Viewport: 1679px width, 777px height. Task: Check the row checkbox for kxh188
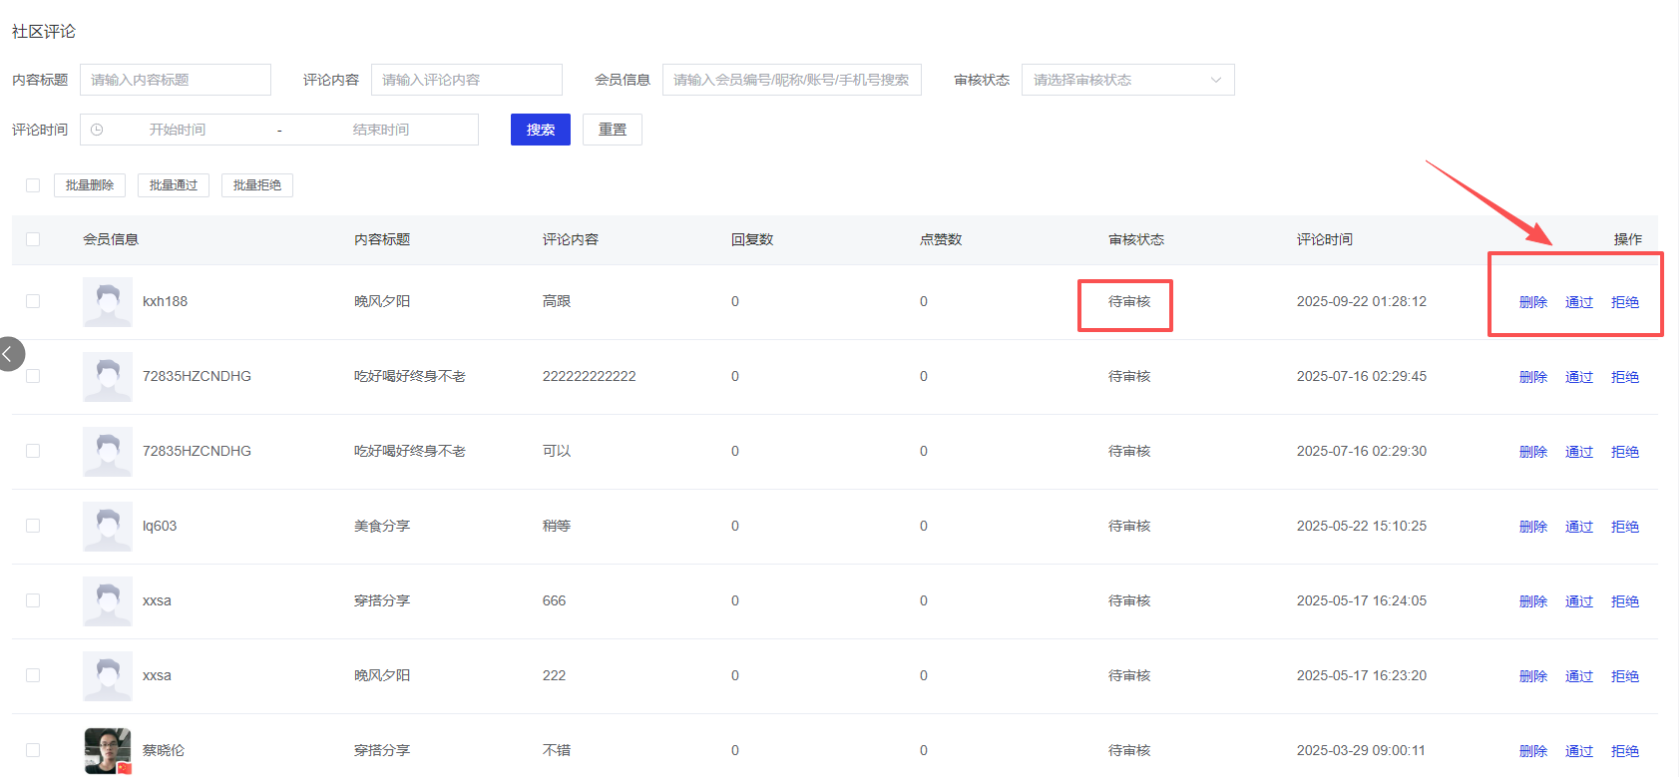click(x=33, y=302)
